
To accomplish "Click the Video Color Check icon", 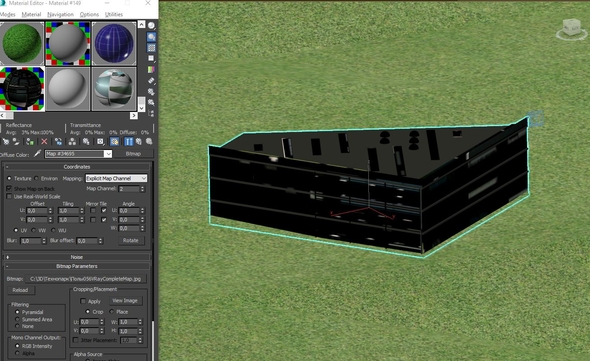I will (x=151, y=70).
